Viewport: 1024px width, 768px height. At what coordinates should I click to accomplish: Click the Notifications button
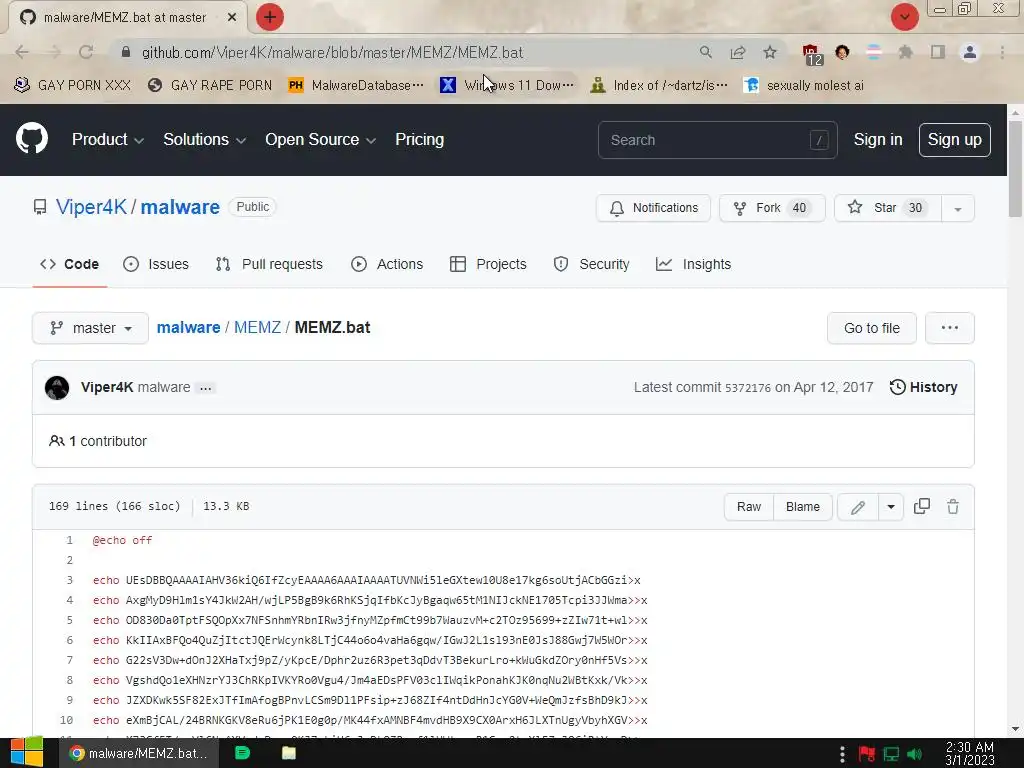tap(653, 208)
